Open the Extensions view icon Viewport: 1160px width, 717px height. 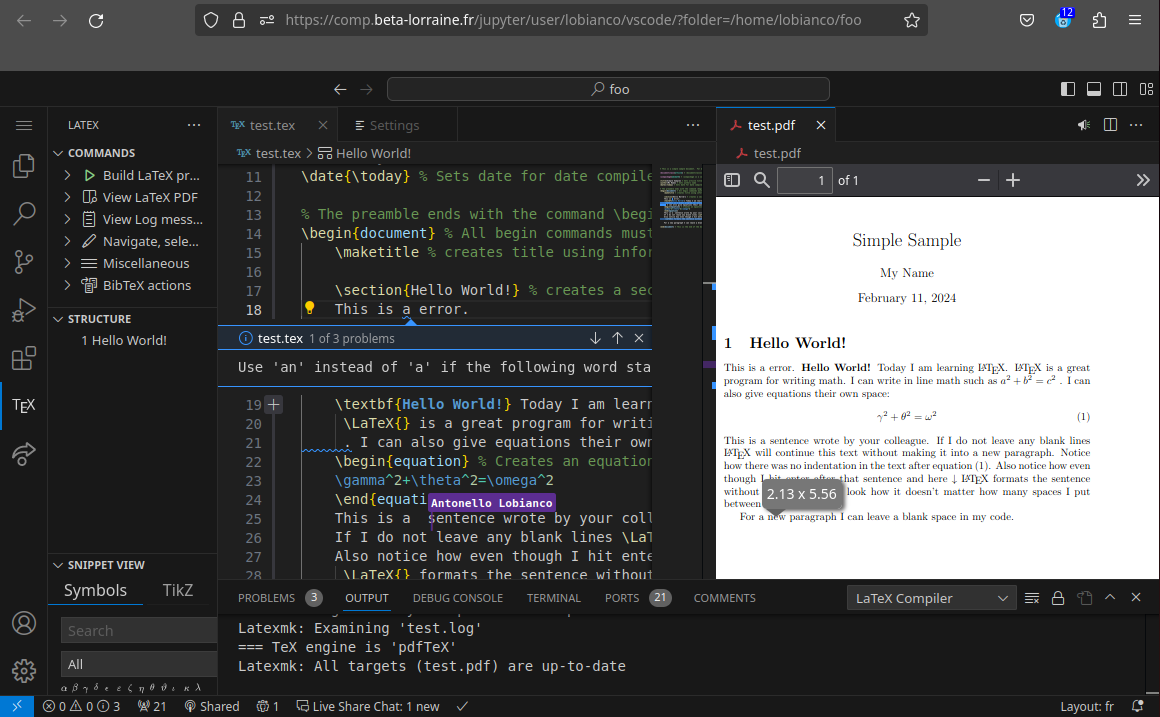click(23, 359)
